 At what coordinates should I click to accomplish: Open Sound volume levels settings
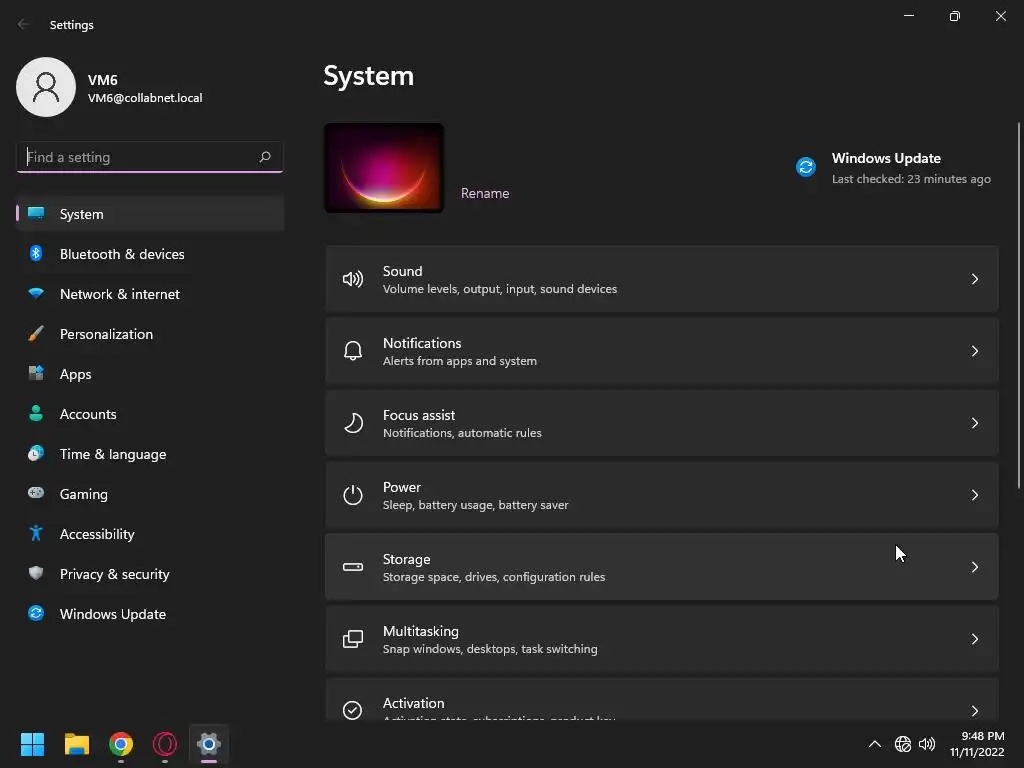(x=662, y=280)
